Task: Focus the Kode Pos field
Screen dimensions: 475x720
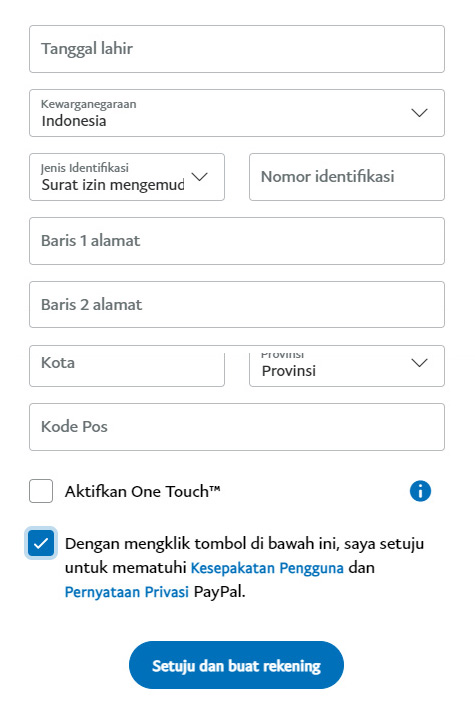Action: coord(237,427)
